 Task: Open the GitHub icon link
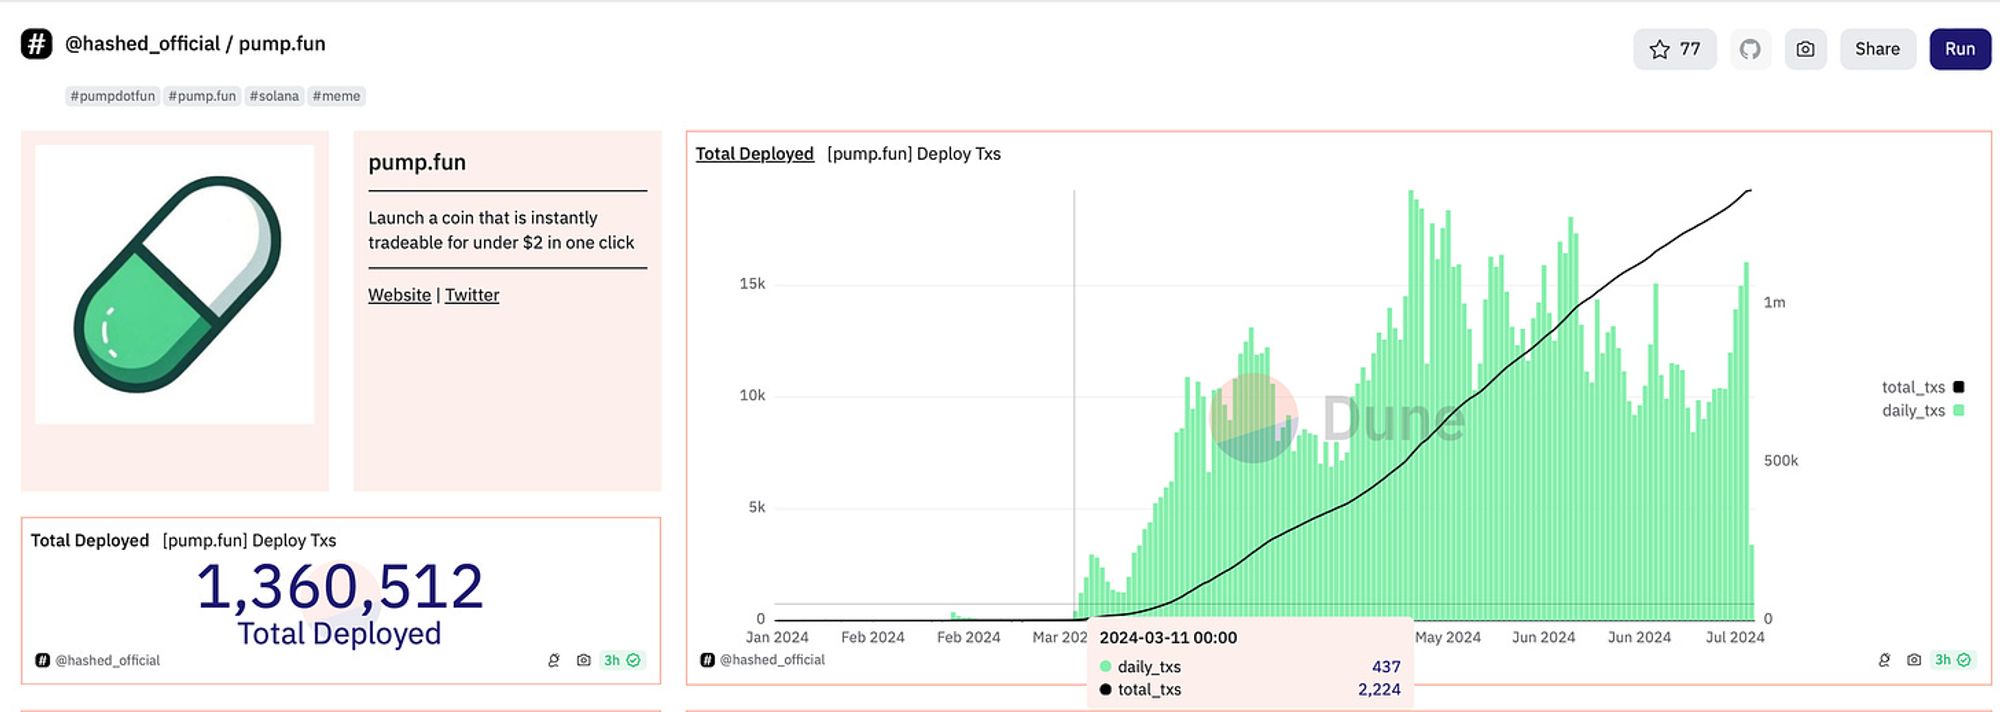click(x=1750, y=49)
